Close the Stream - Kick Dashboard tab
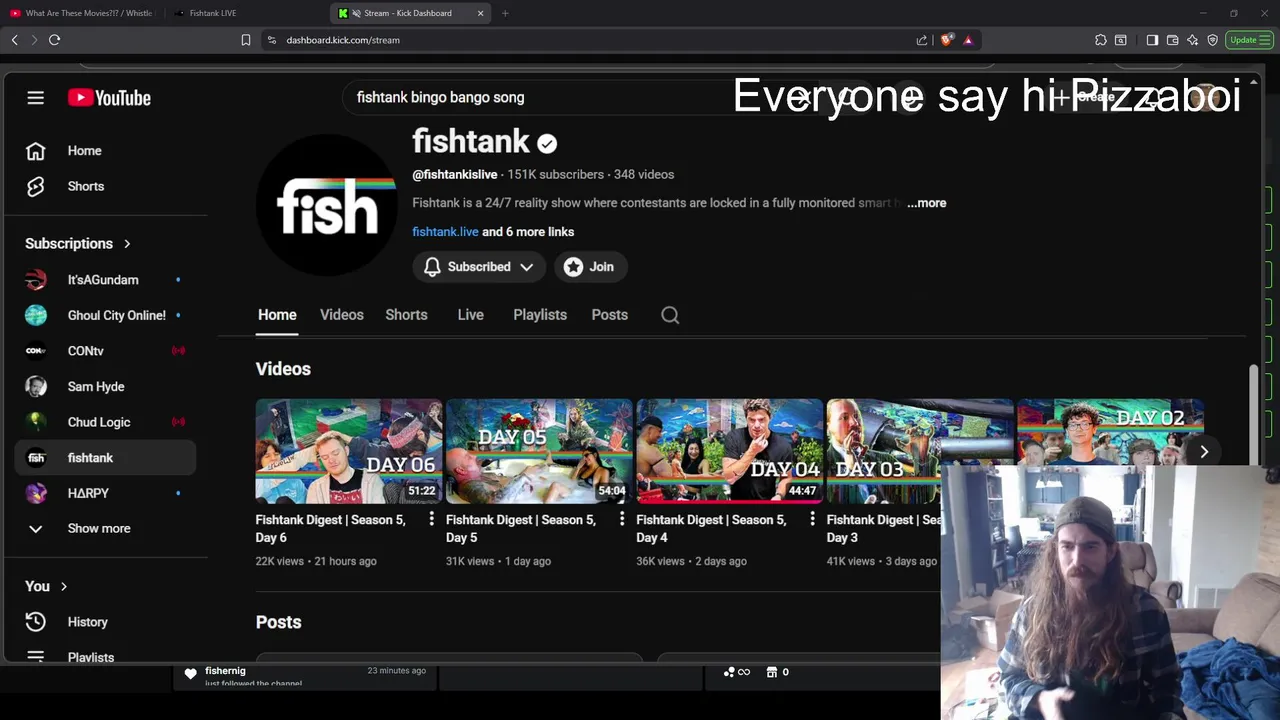Screen dimensions: 1280x720 [480, 13]
